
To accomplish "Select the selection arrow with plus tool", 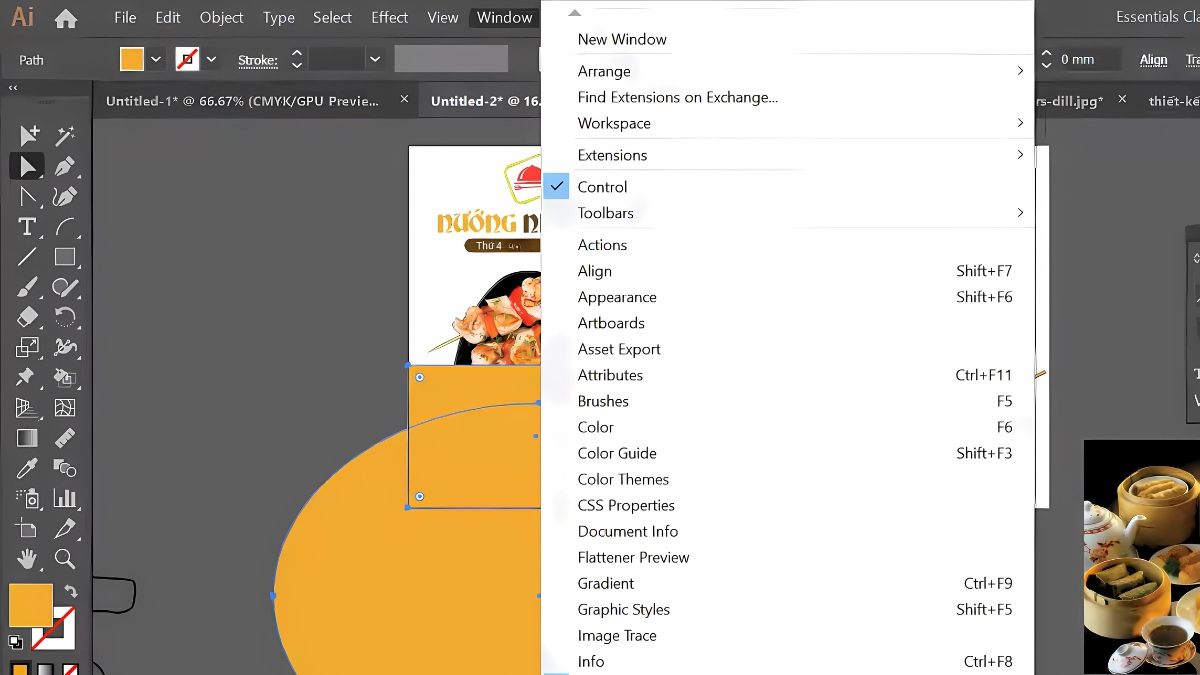I will (28, 135).
